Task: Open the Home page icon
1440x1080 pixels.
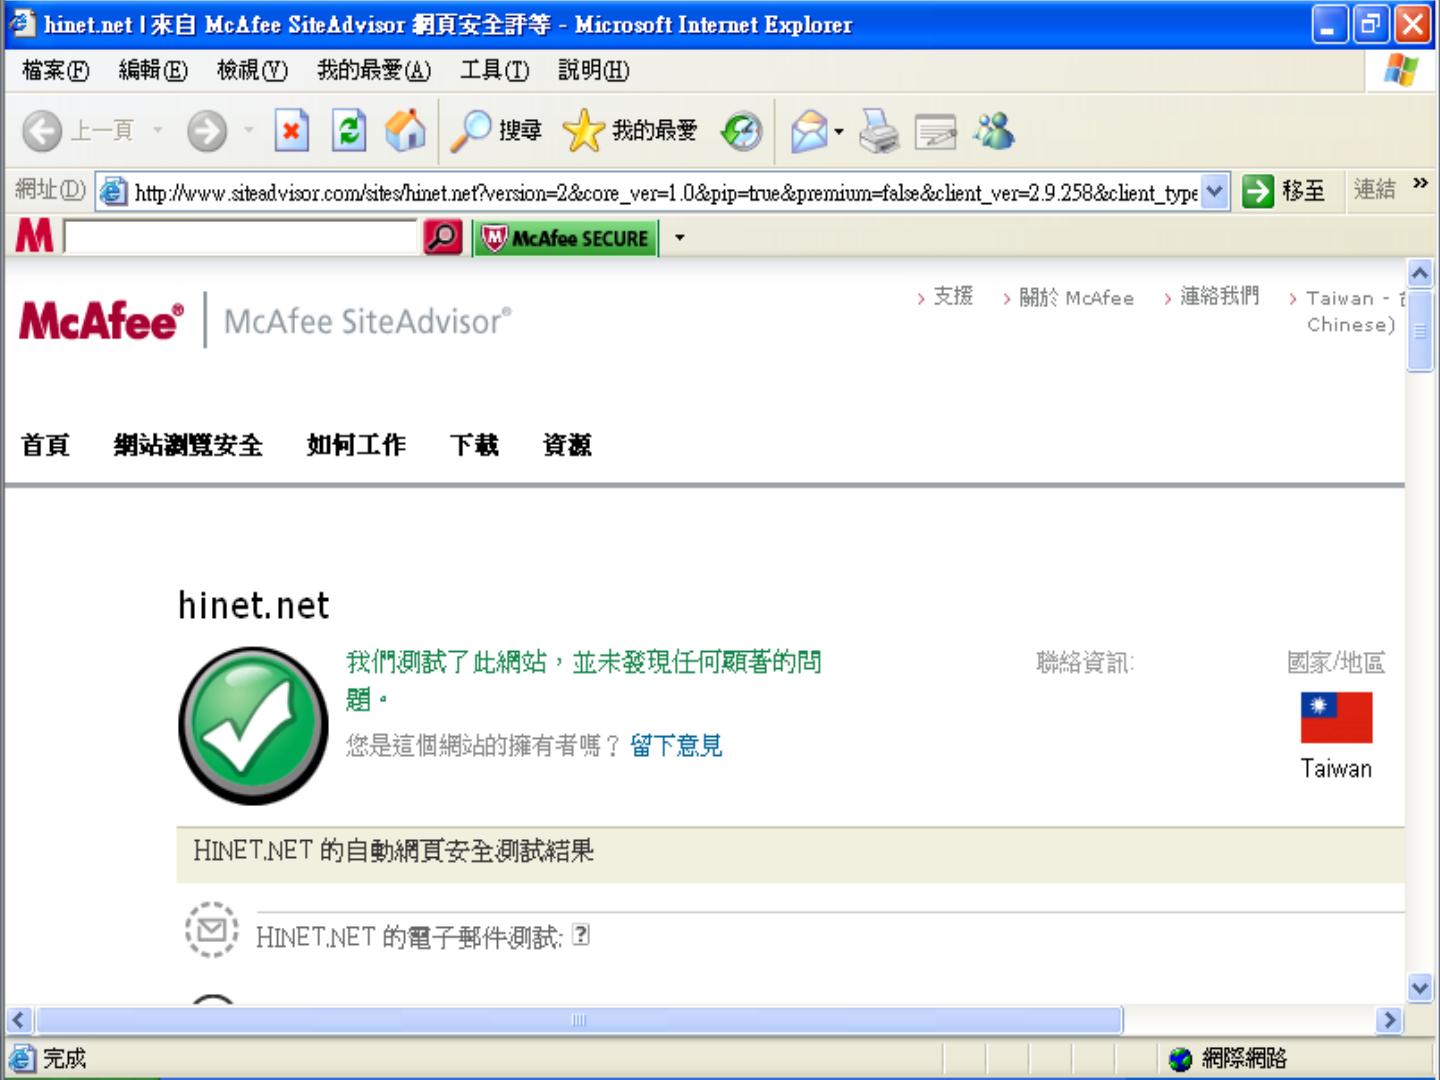Action: 405,131
